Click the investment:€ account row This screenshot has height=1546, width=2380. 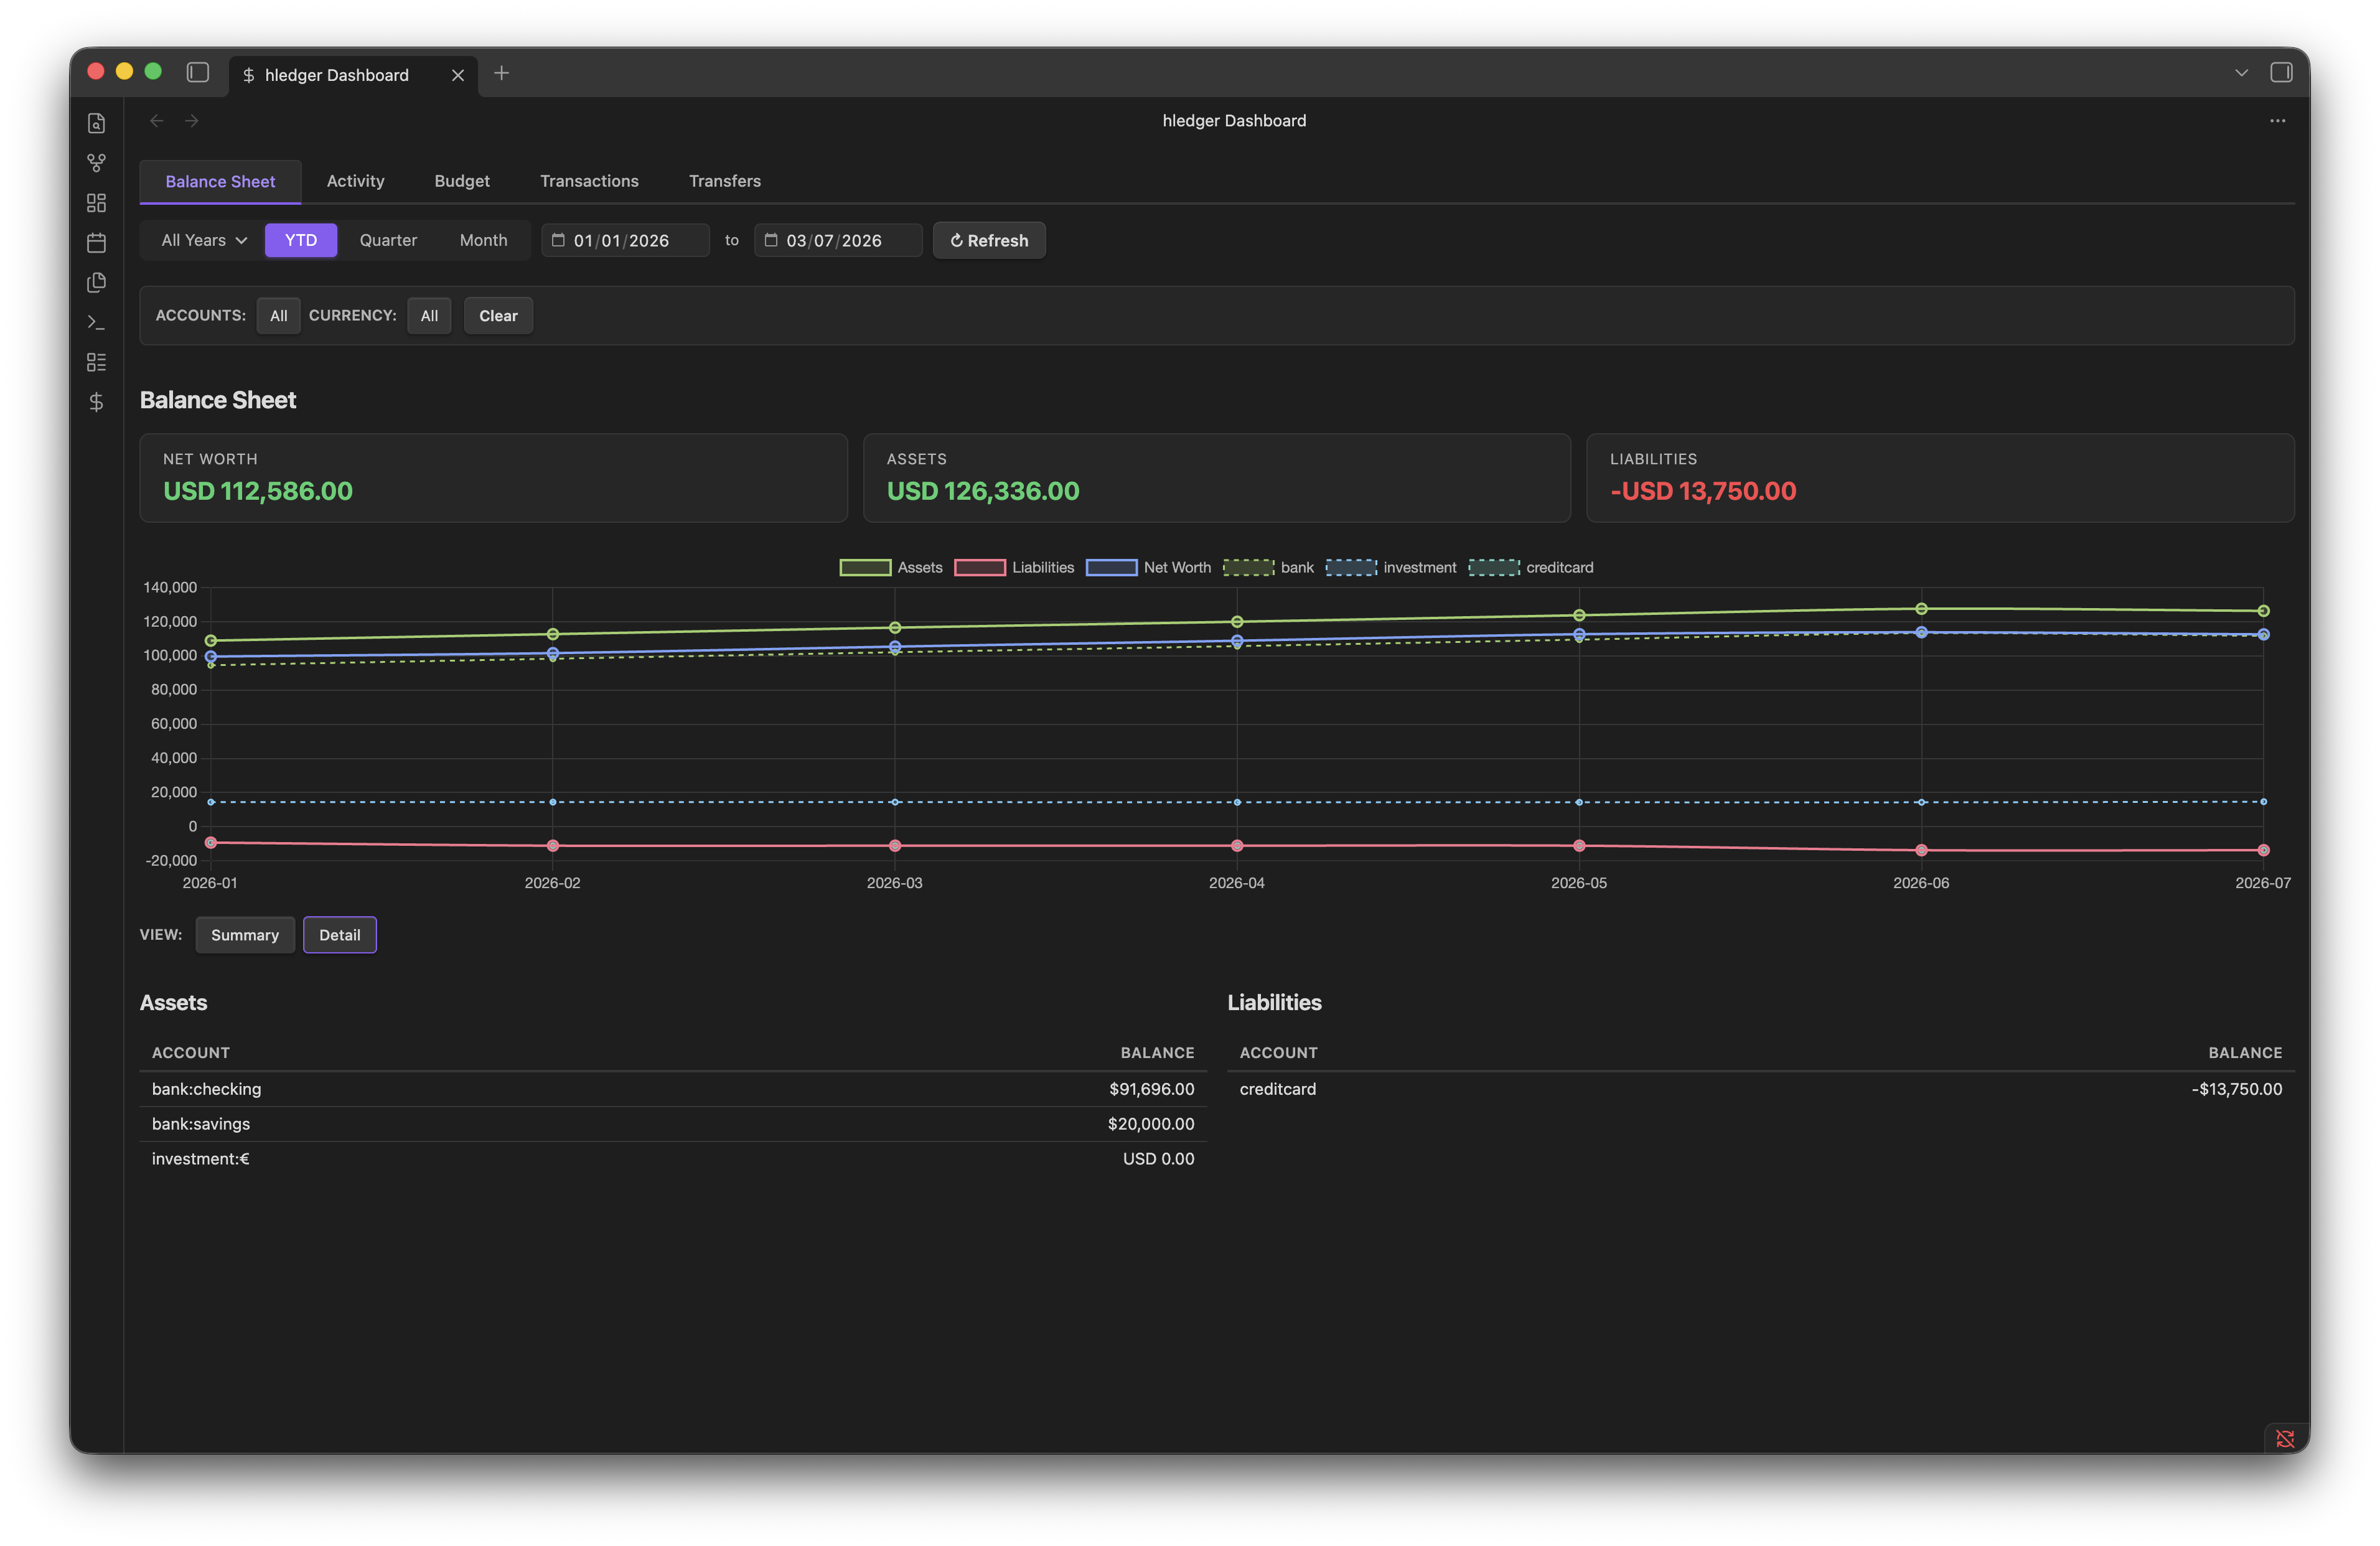pyautogui.click(x=673, y=1159)
